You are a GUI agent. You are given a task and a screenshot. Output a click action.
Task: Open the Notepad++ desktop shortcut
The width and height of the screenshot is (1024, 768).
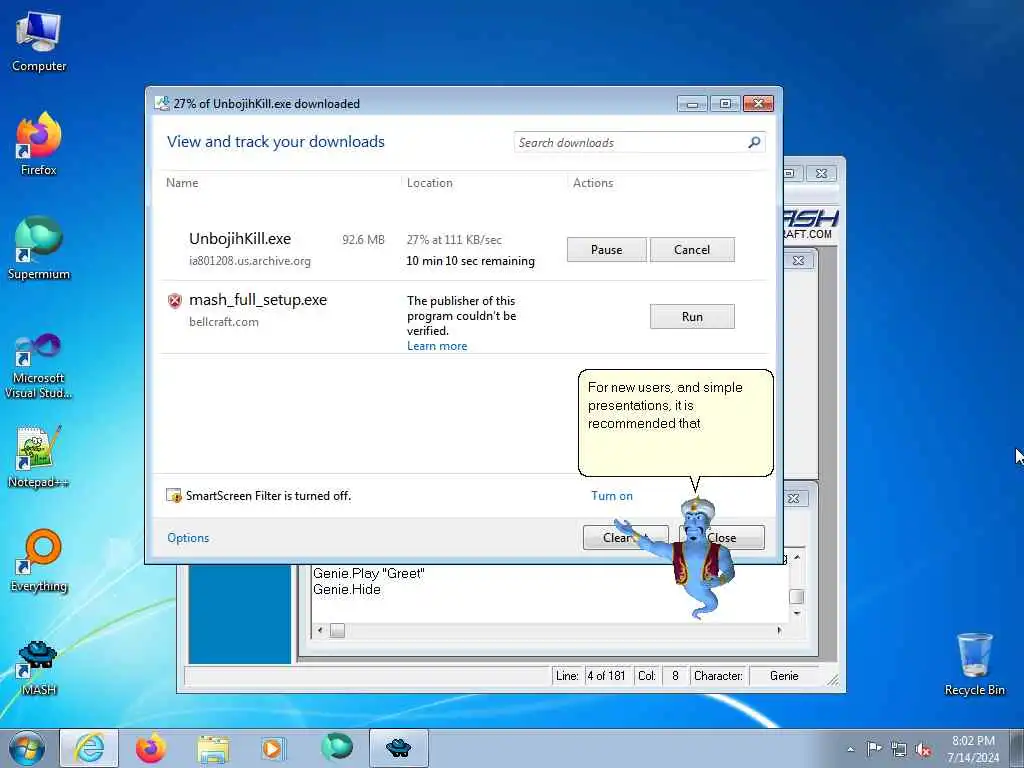click(39, 456)
